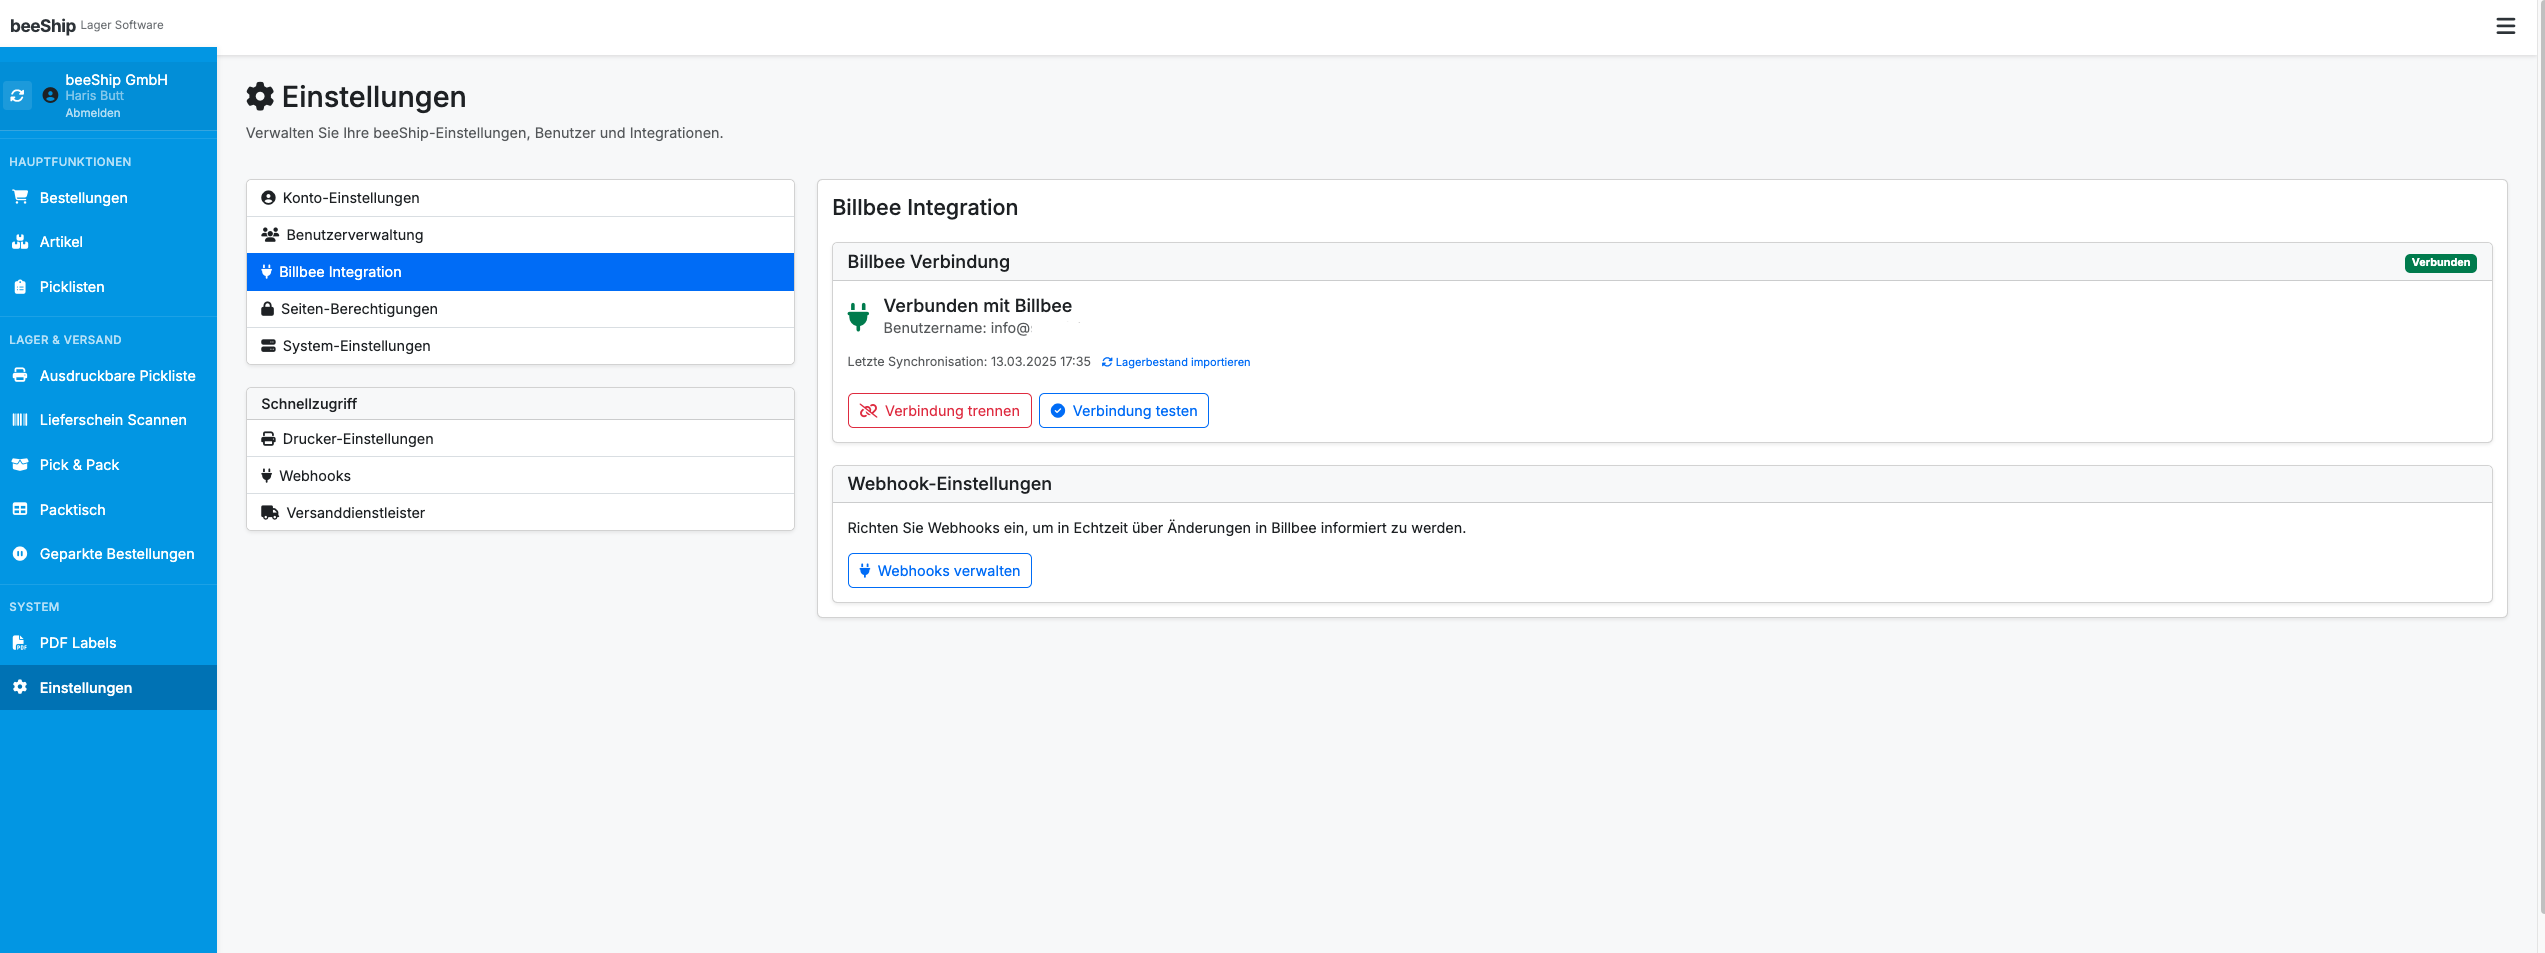Click Verbindung testen button
Screen dimensions: 2545x953
tap(1123, 411)
